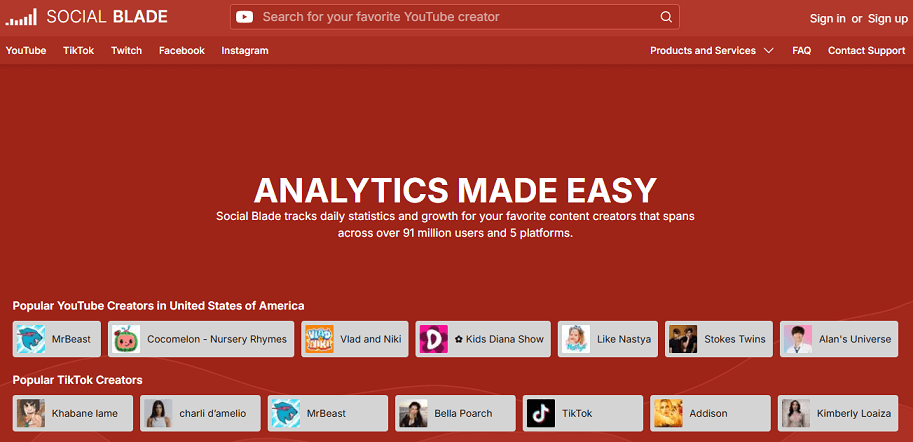The width and height of the screenshot is (913, 442).
Task: Focus the YouTube creator search field
Action: tap(455, 17)
